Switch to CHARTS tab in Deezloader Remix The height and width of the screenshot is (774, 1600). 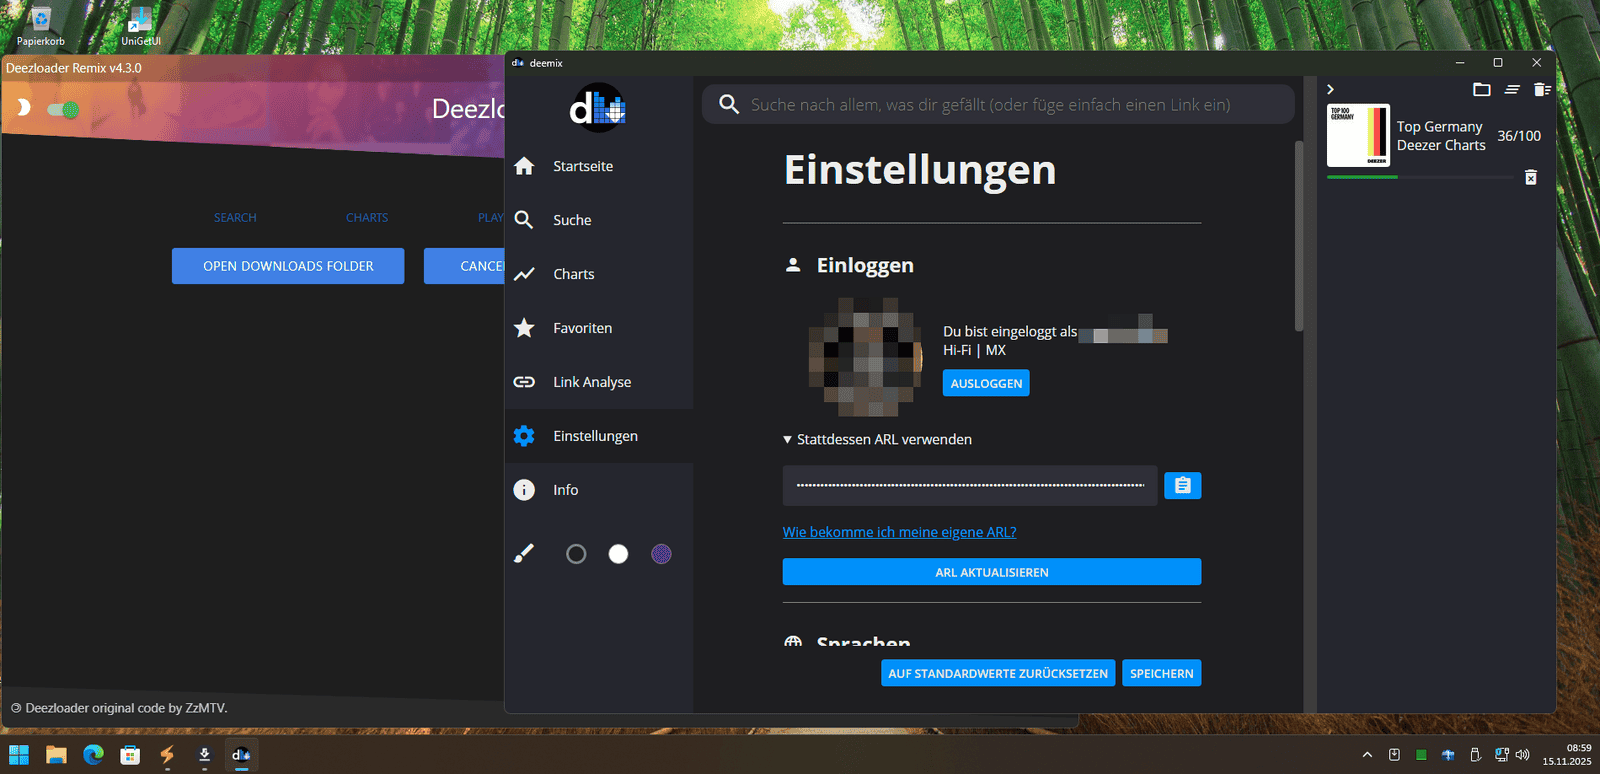coord(367,218)
